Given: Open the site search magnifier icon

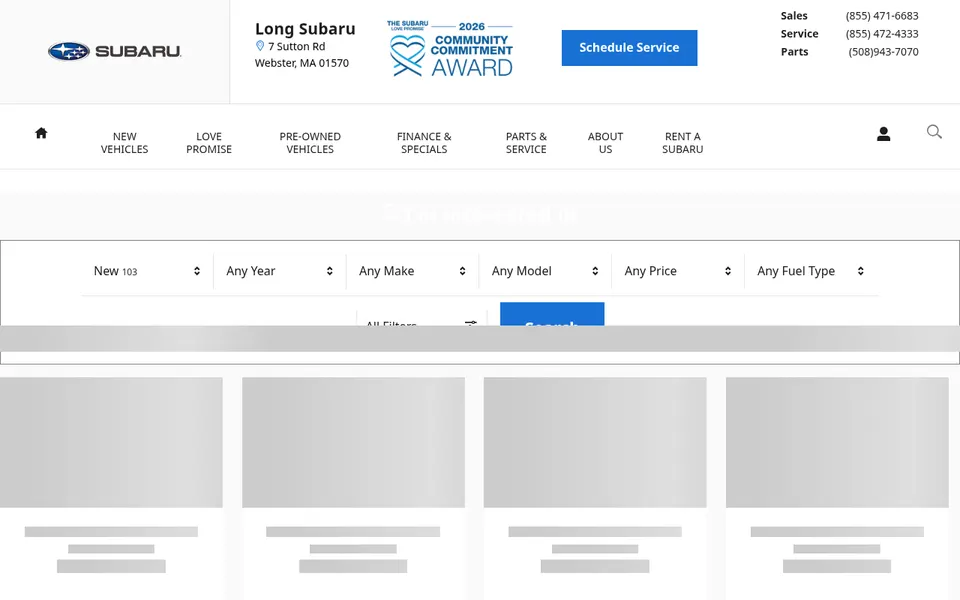Looking at the screenshot, I should [934, 132].
